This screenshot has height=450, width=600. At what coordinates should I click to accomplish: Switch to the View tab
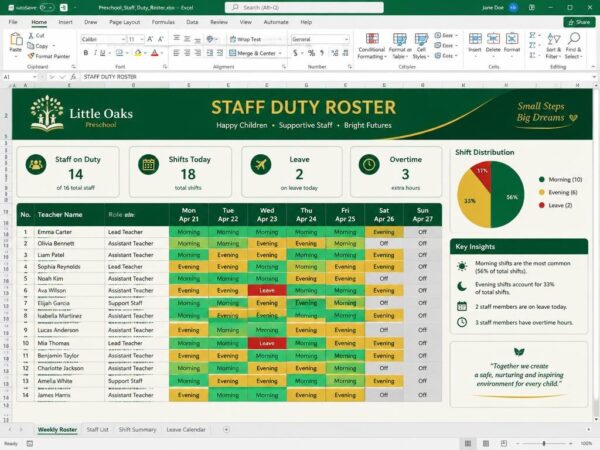coord(246,22)
